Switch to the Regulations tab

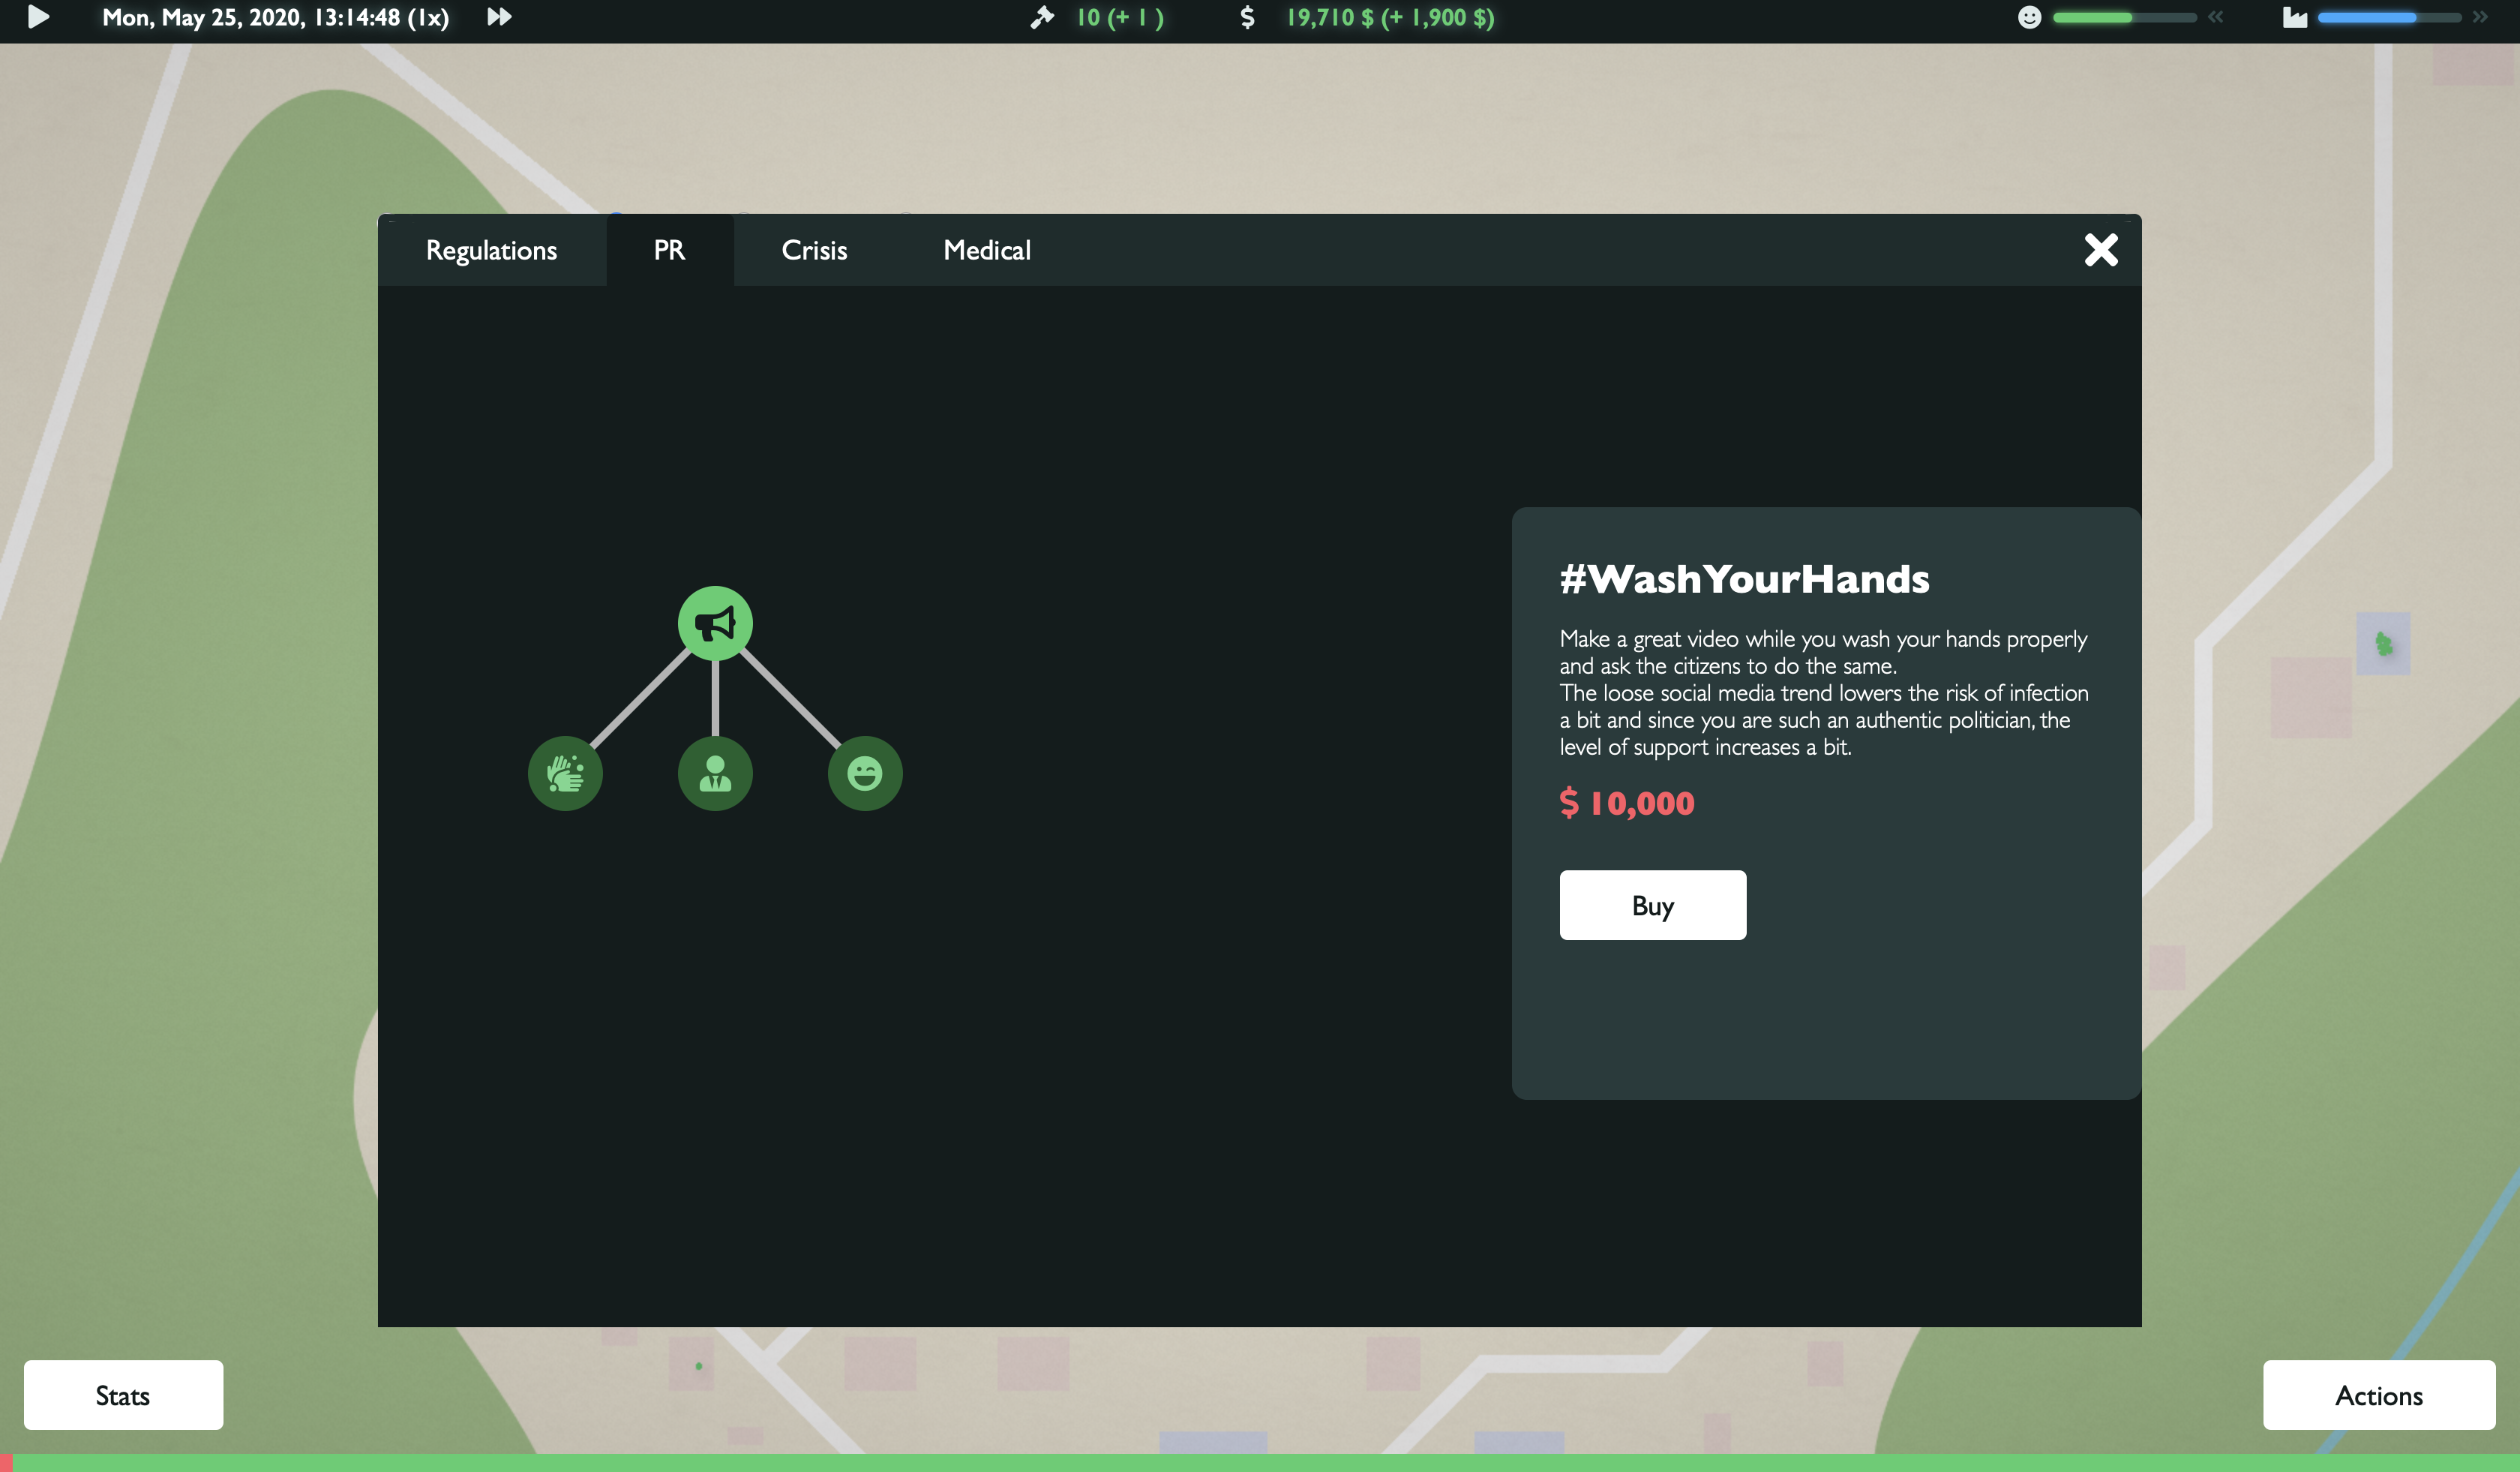click(491, 250)
